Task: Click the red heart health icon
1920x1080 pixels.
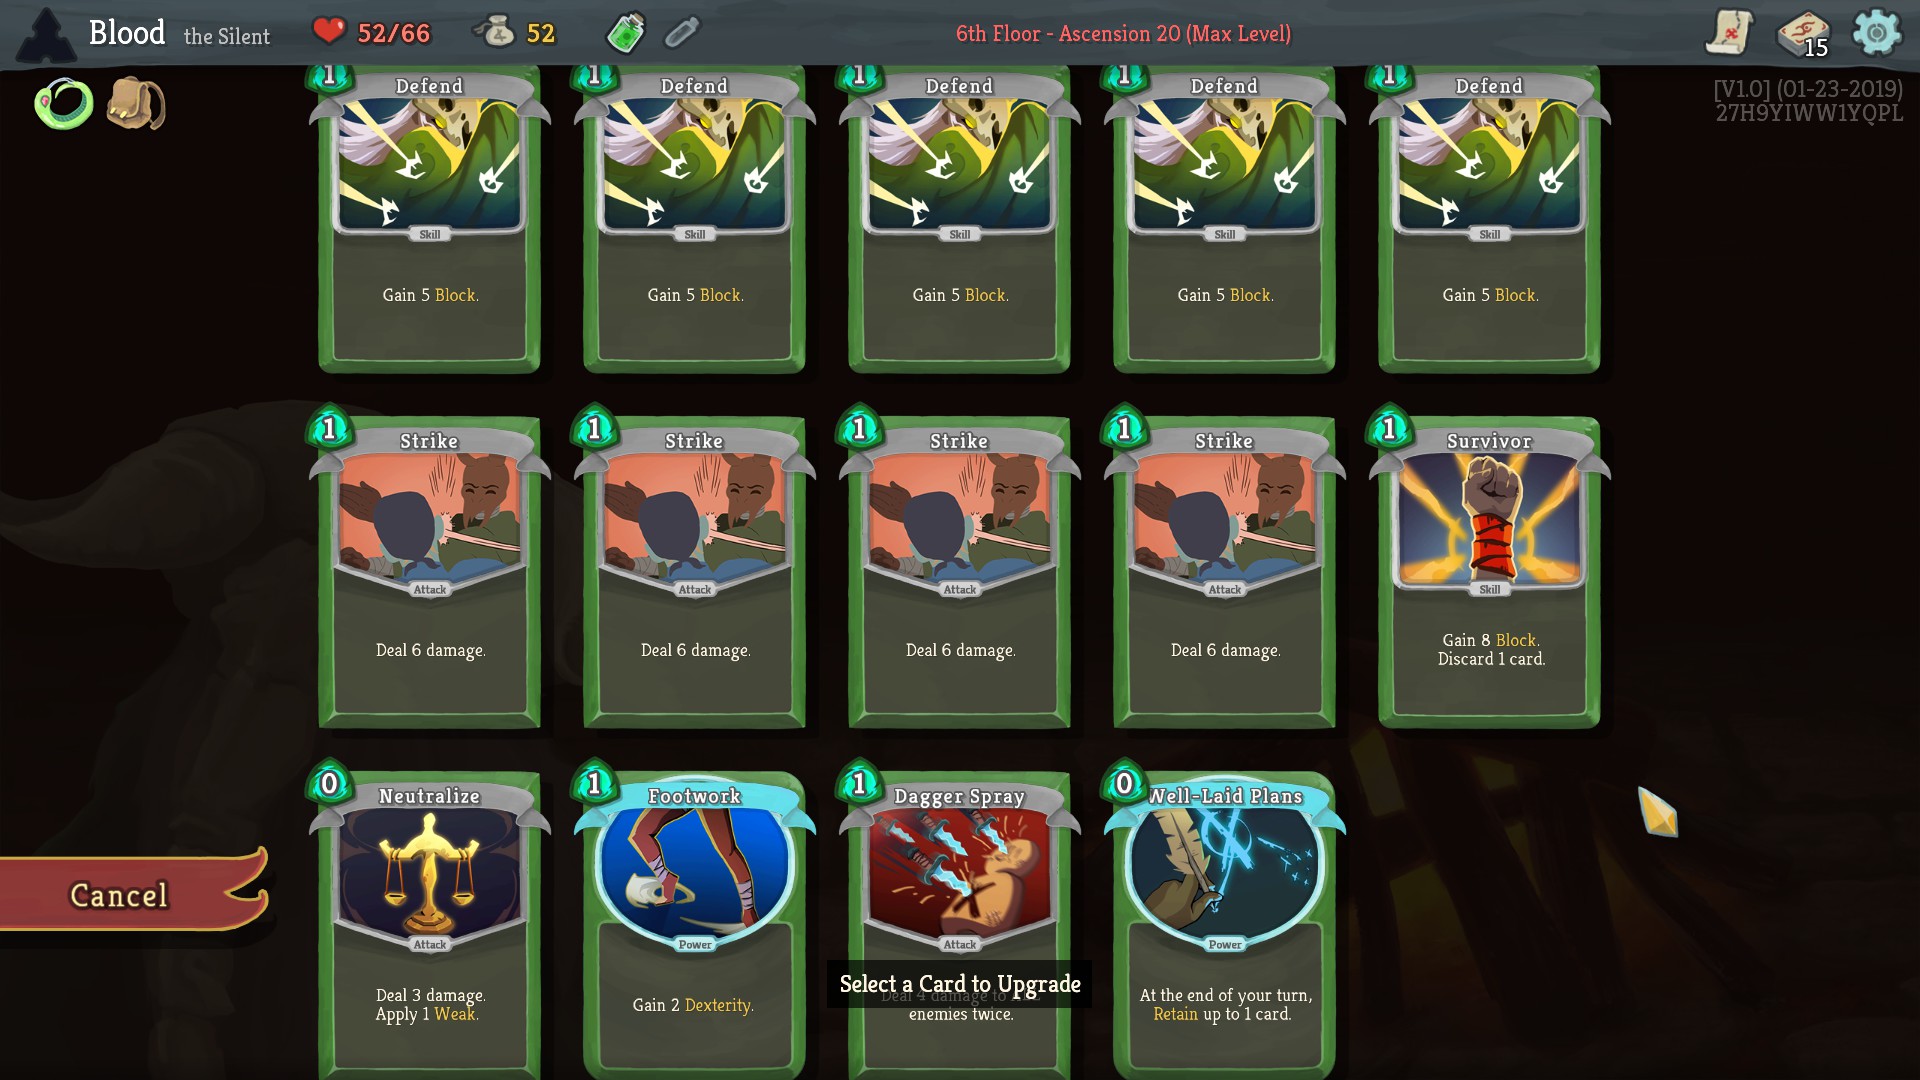Action: tap(328, 31)
